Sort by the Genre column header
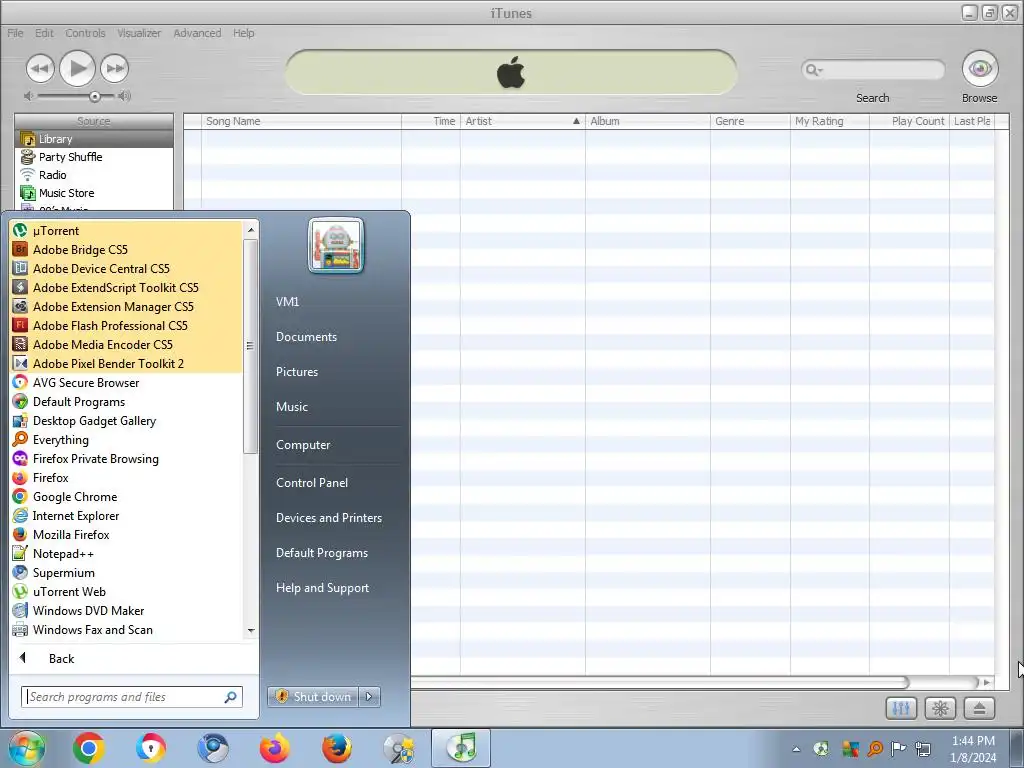1024x768 pixels. [750, 121]
